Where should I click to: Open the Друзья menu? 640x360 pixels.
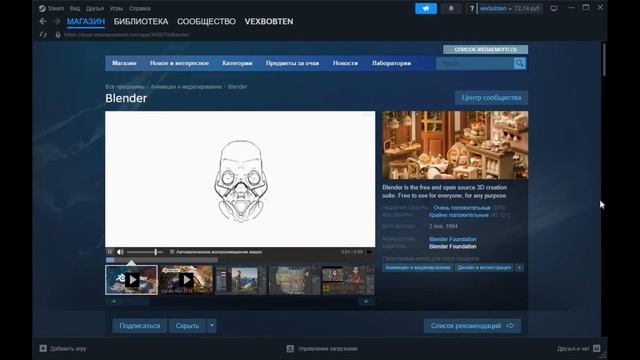click(95, 8)
